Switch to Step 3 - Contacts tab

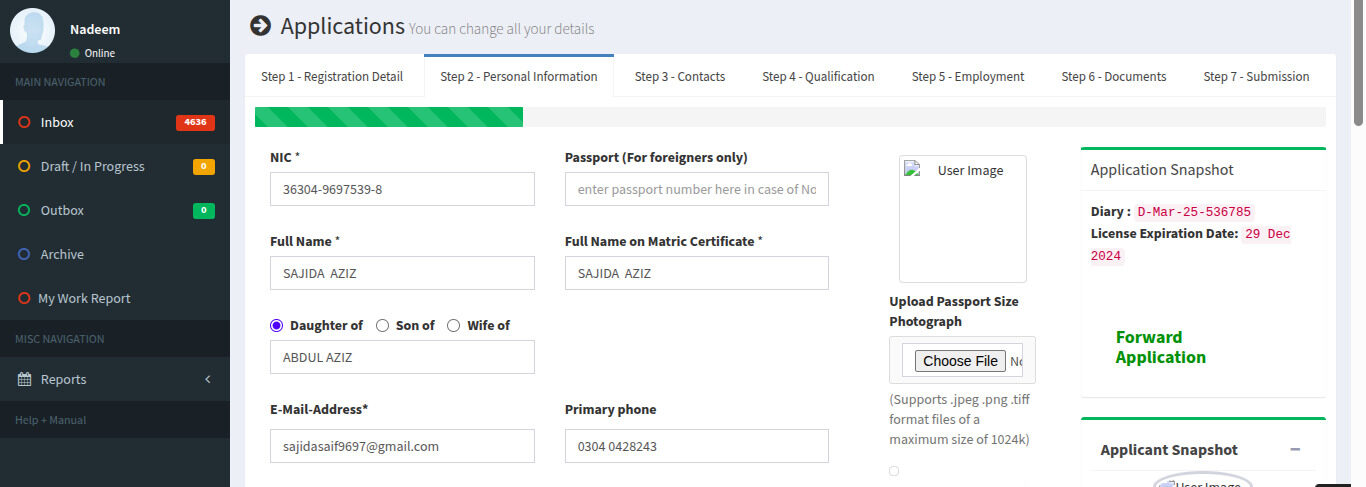[680, 76]
